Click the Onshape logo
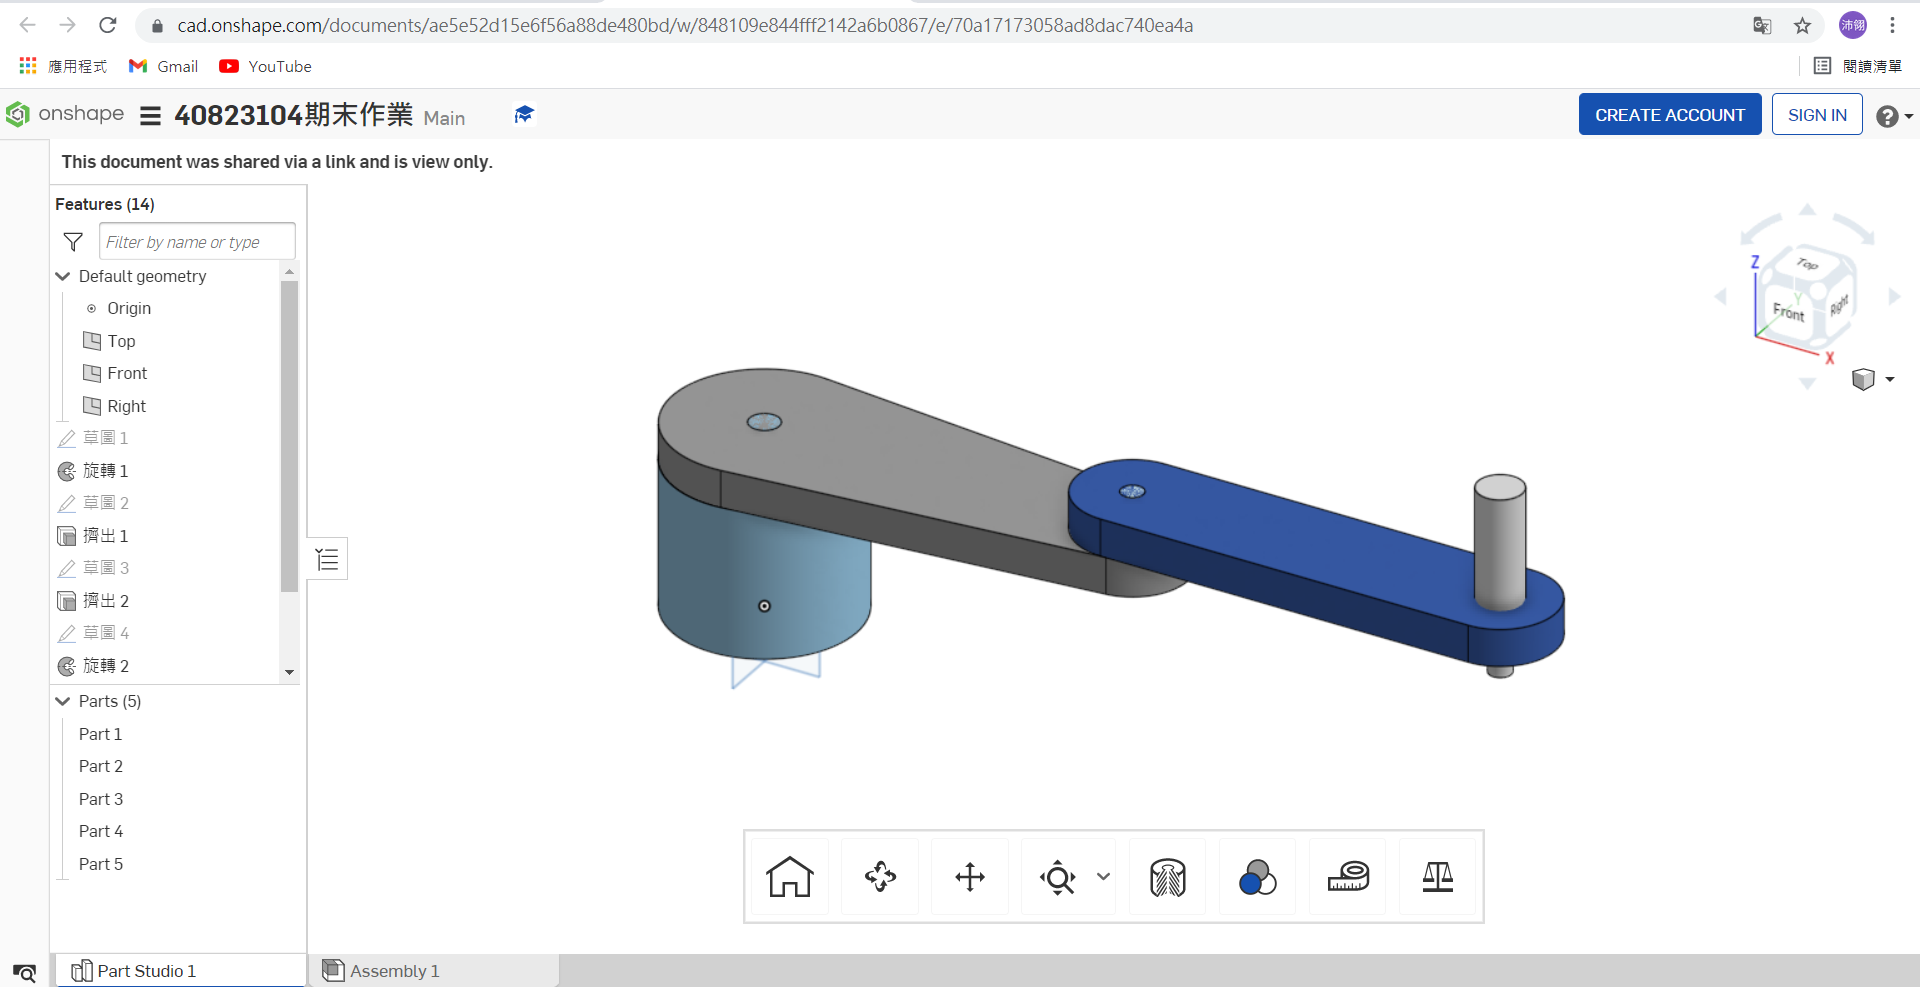Viewport: 1920px width, 987px height. [x=64, y=114]
